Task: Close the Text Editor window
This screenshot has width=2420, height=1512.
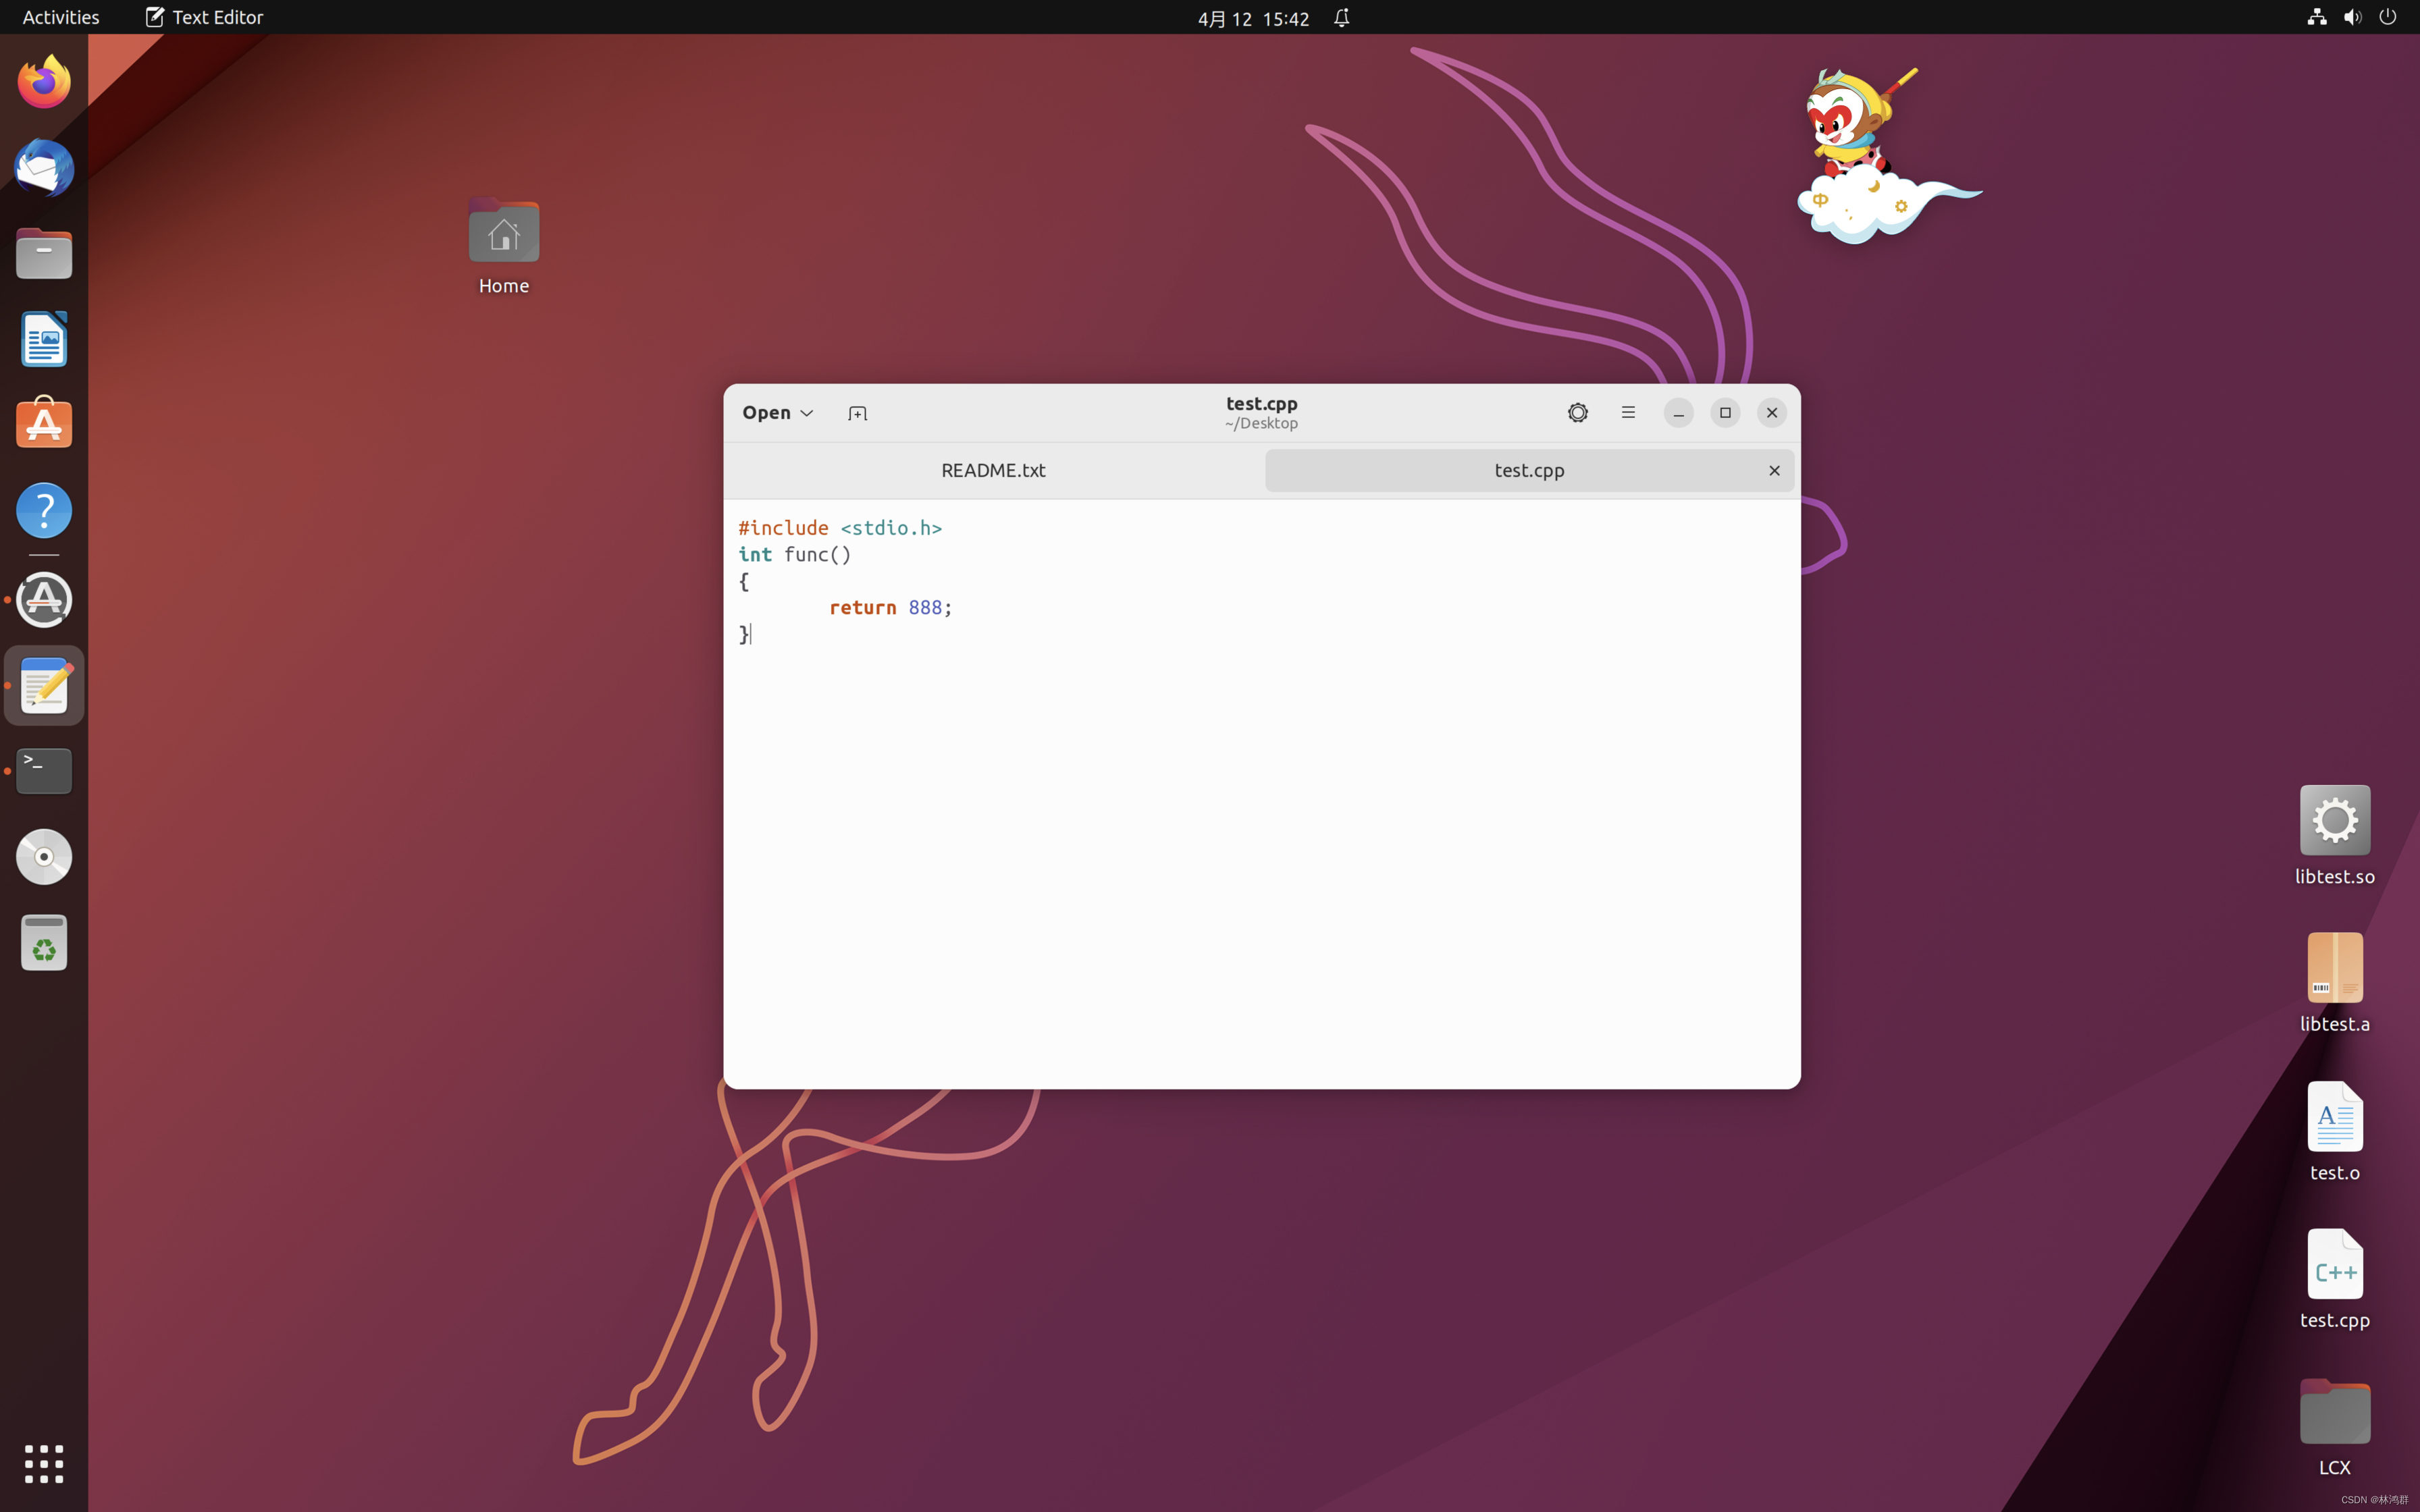Action: 1771,413
